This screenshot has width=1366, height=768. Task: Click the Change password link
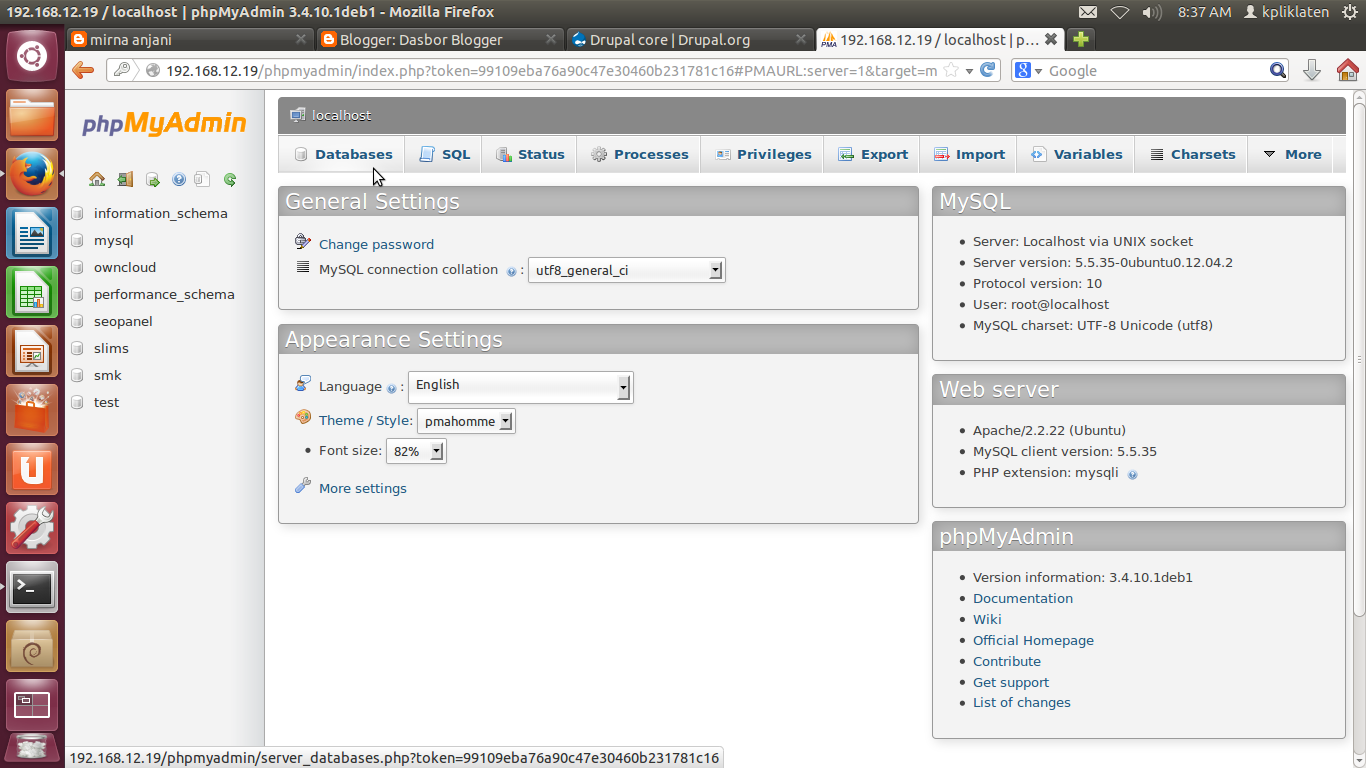click(376, 244)
